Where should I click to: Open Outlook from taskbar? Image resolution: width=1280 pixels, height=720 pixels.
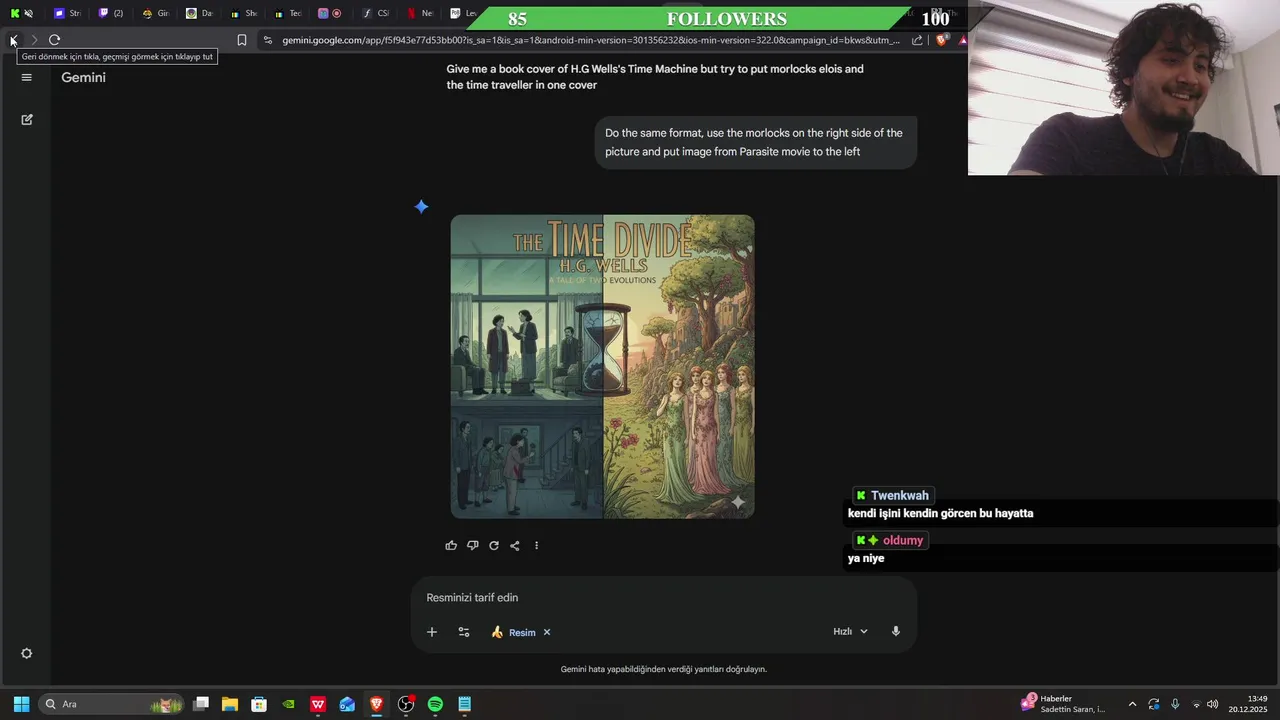[x=347, y=704]
